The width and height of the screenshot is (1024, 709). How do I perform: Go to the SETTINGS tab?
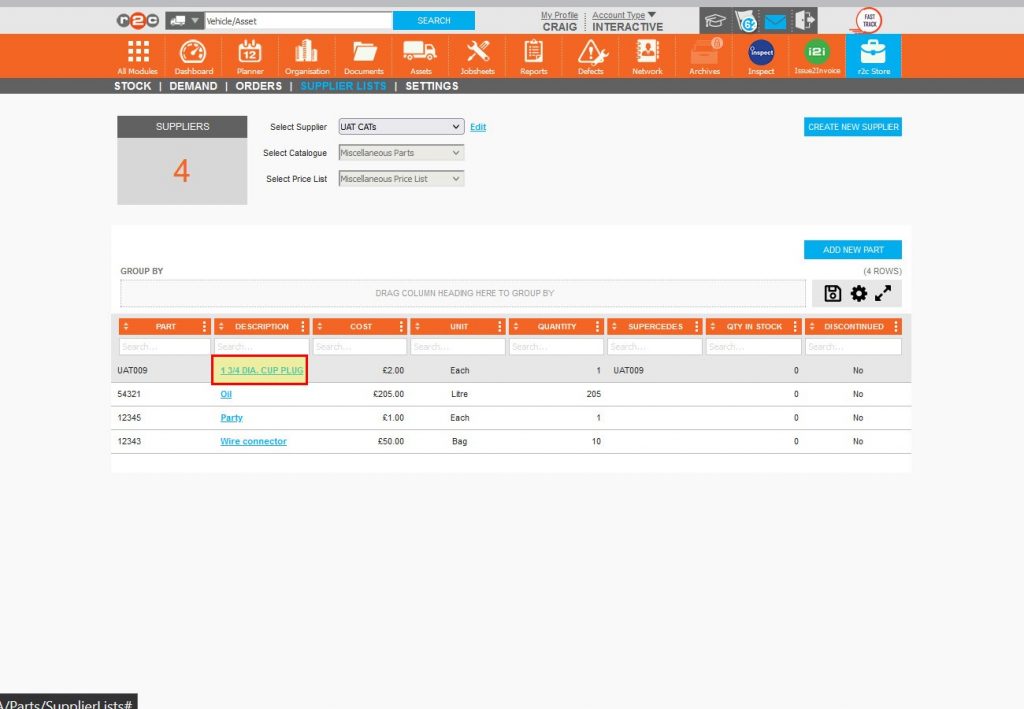click(x=431, y=86)
